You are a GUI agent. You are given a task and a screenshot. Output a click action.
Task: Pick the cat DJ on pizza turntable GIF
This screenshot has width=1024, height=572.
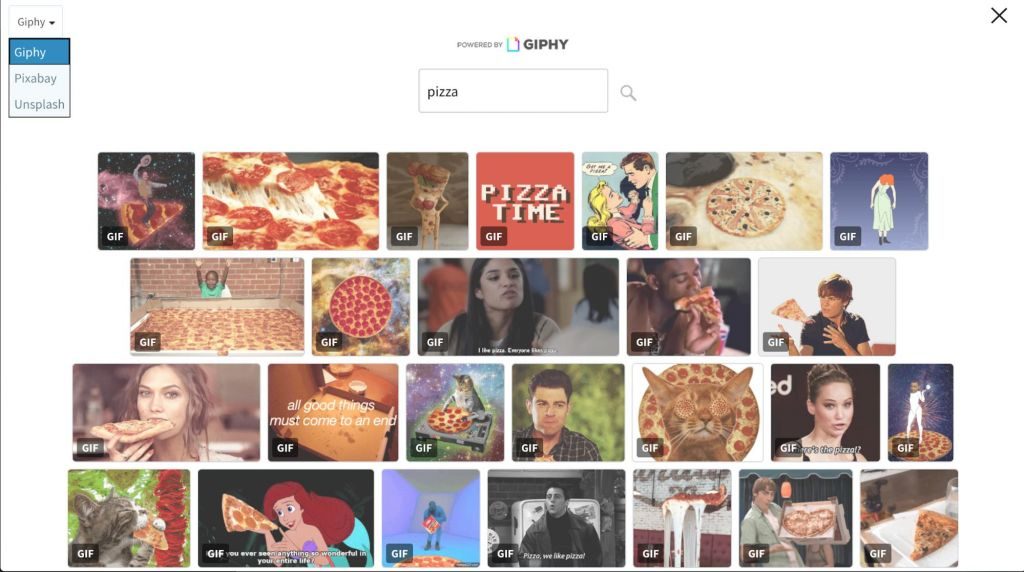coord(455,413)
